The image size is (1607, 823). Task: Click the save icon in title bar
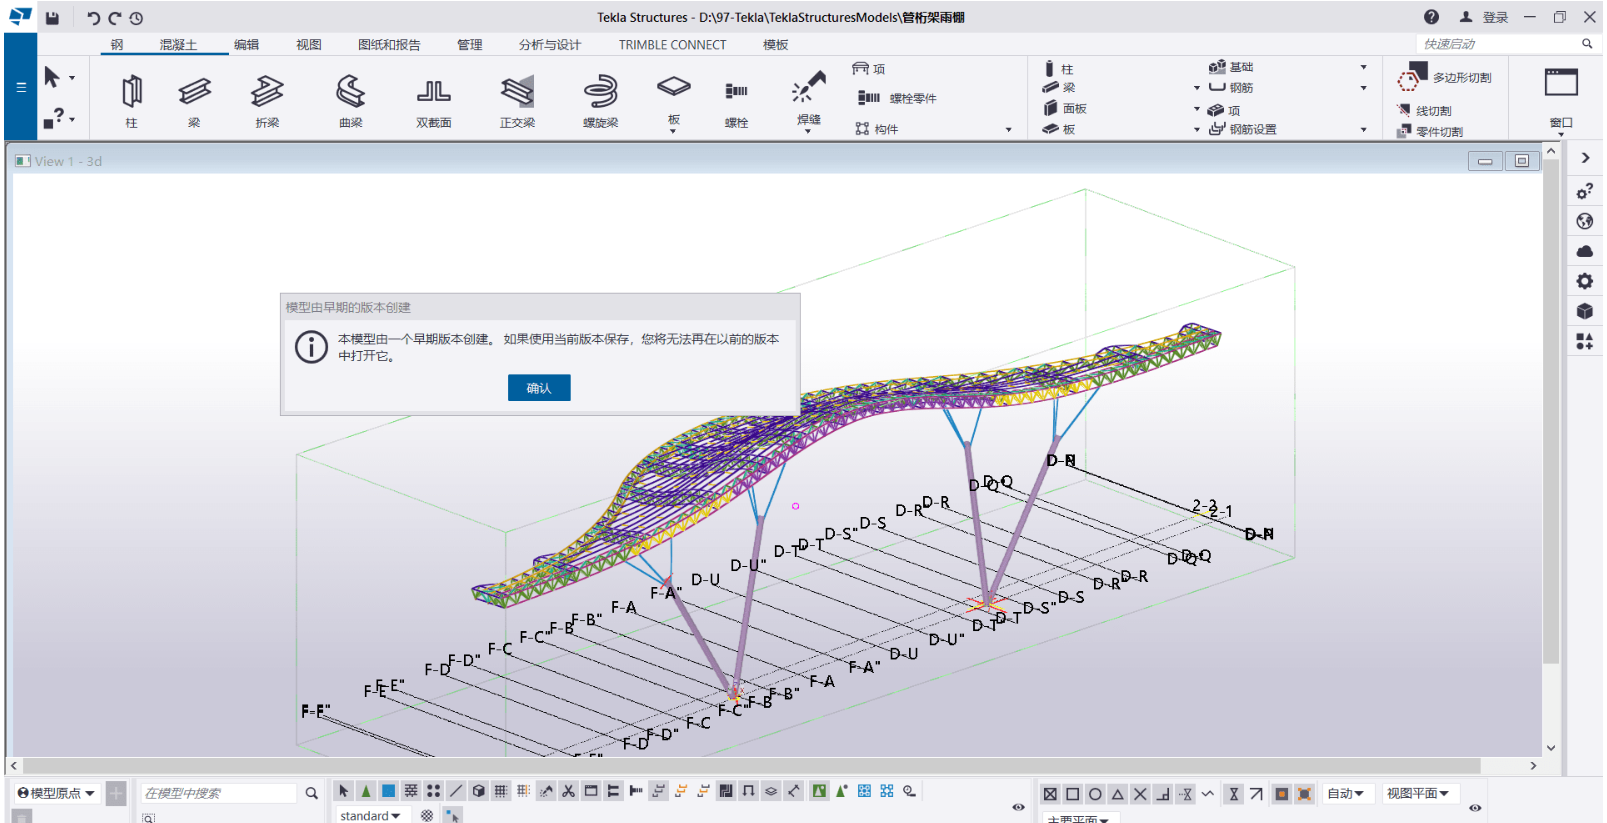pos(52,17)
